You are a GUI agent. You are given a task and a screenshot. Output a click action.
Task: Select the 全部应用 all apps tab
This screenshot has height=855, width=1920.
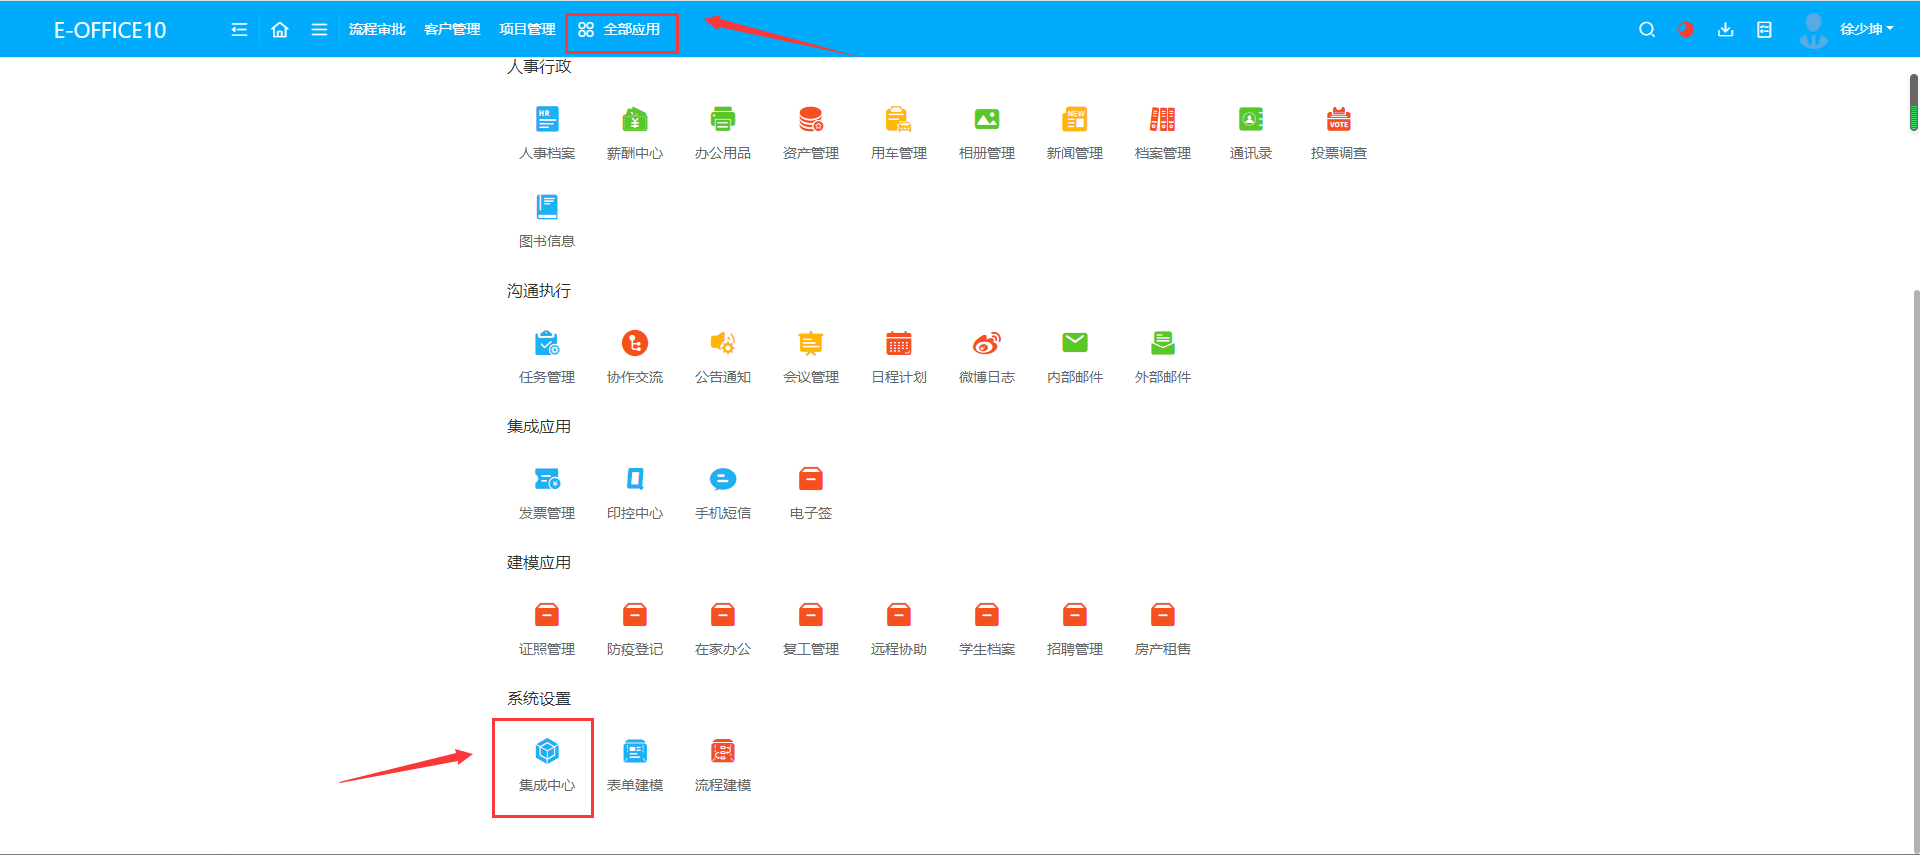pyautogui.click(x=621, y=30)
